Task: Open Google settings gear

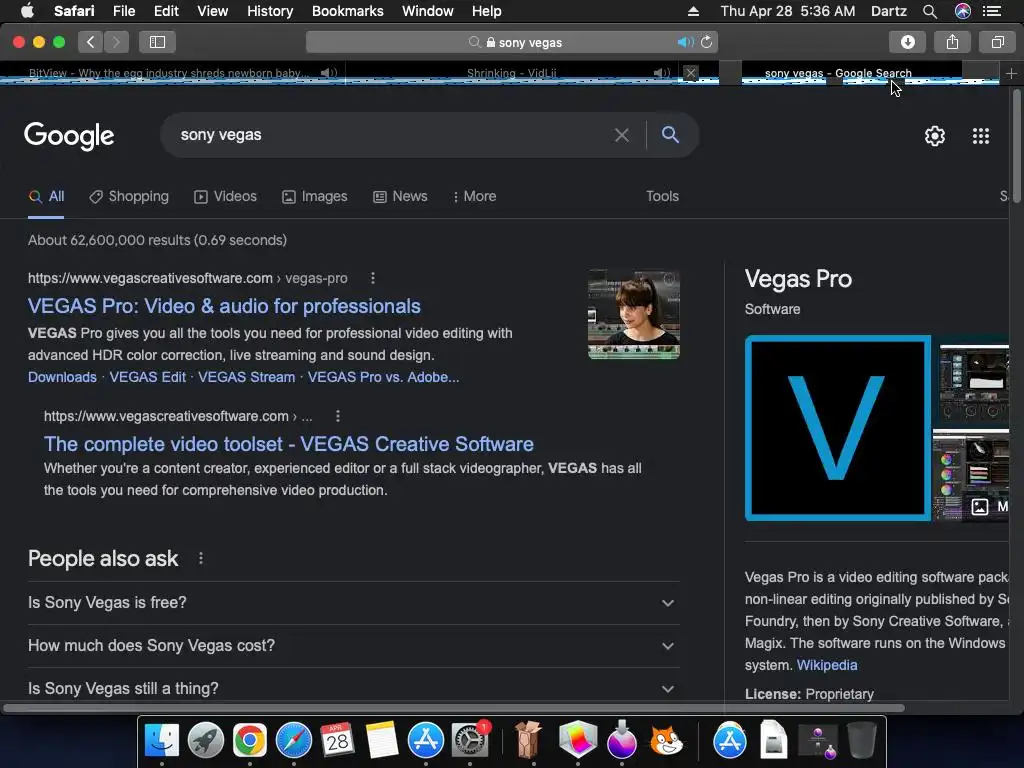Action: (x=935, y=136)
